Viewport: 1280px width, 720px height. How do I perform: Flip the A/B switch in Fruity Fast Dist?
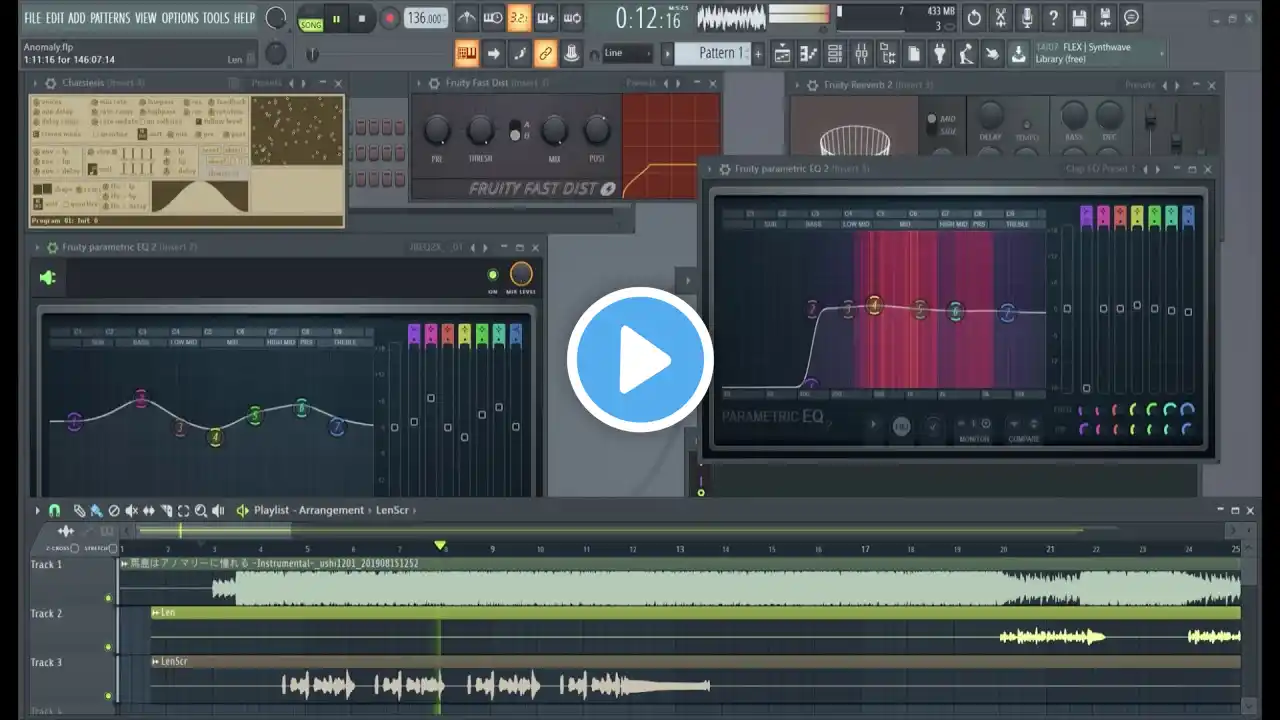[x=515, y=131]
